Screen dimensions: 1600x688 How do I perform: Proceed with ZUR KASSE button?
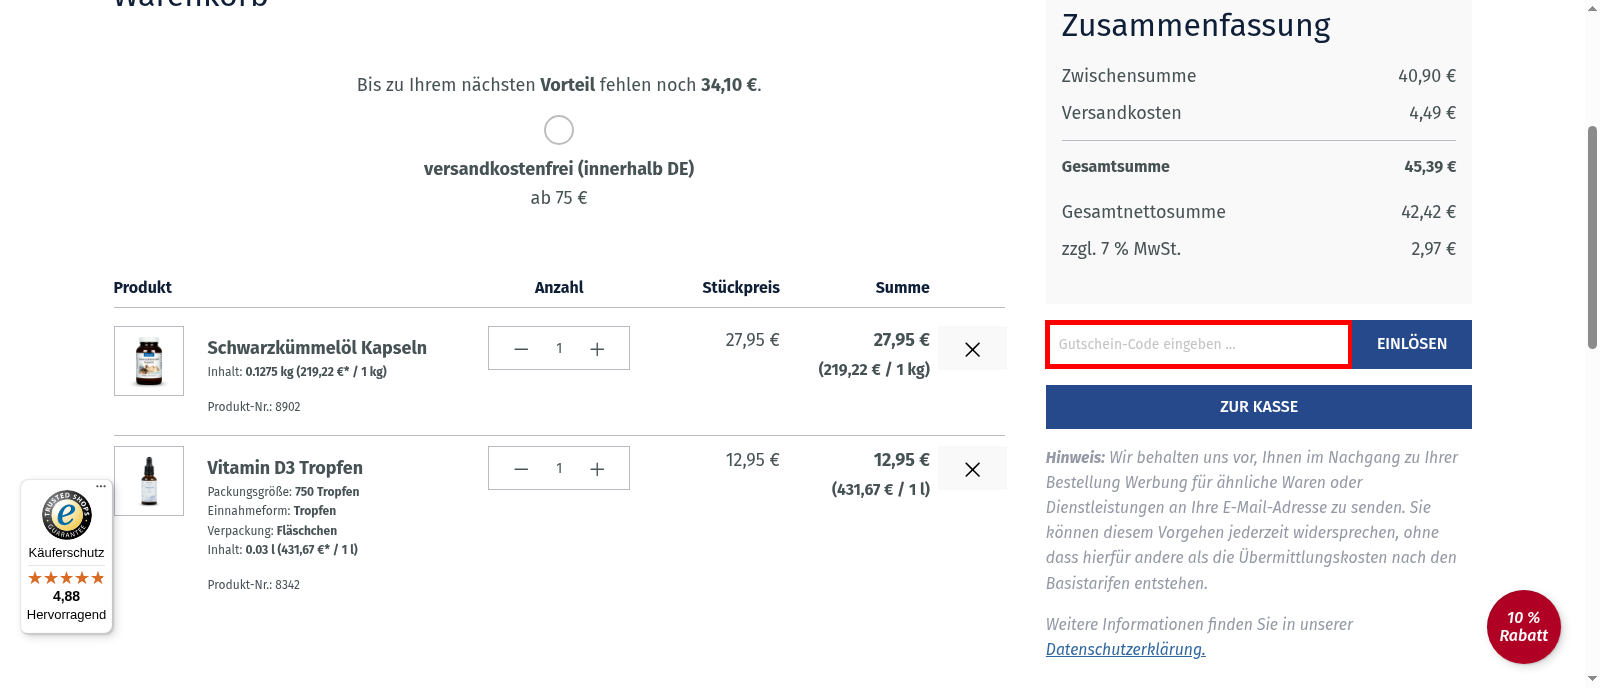tap(1258, 407)
